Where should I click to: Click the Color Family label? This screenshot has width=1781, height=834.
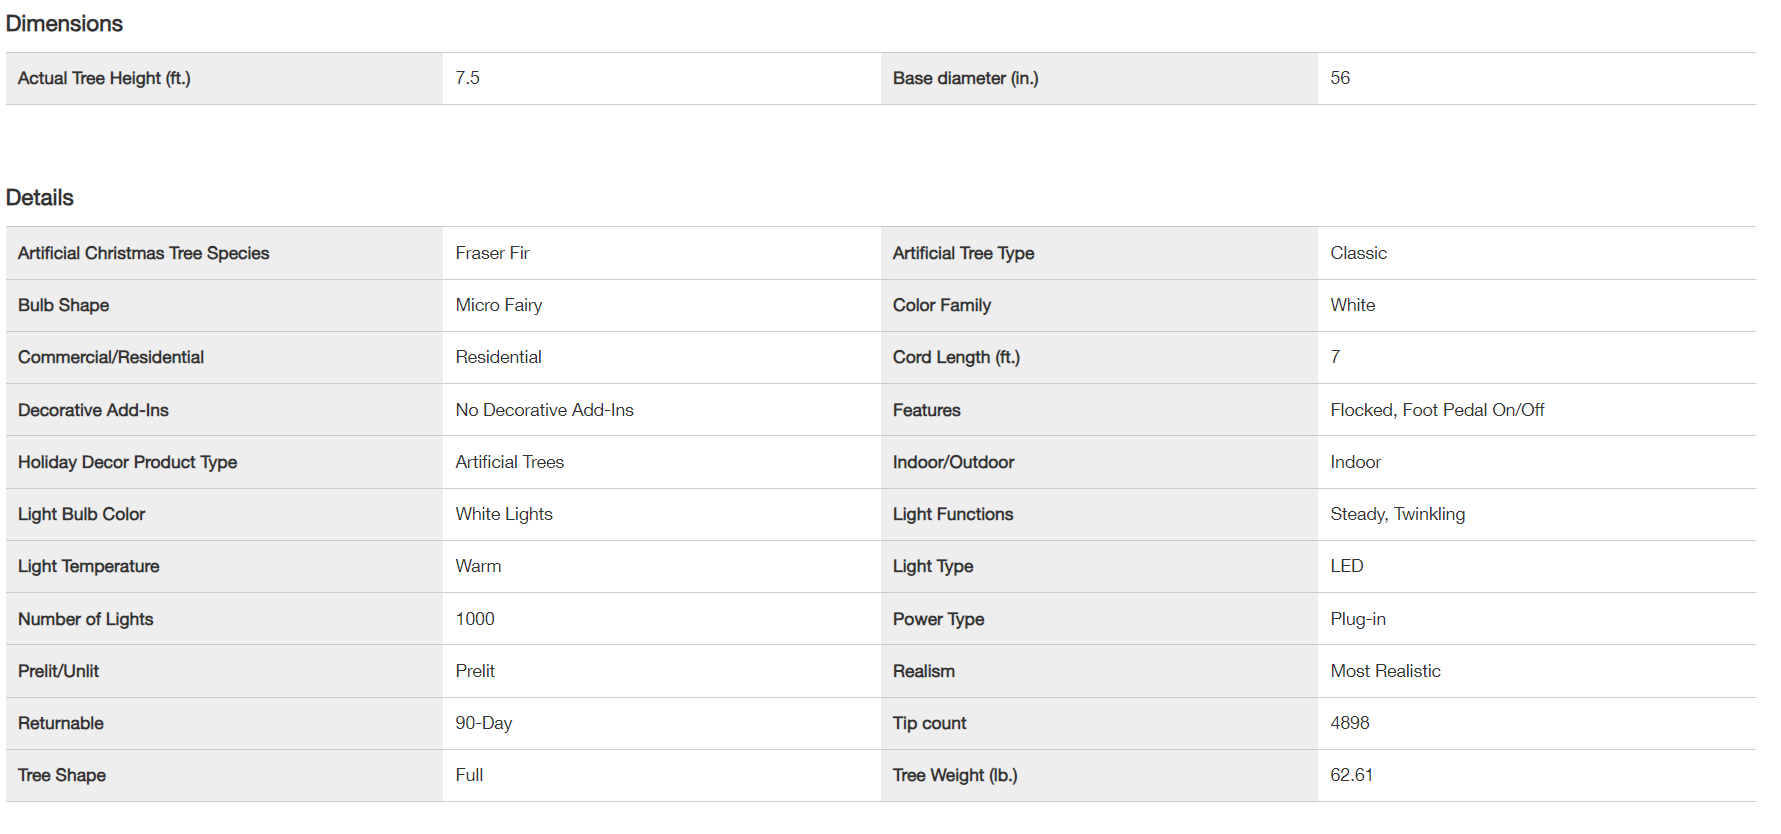(x=941, y=305)
